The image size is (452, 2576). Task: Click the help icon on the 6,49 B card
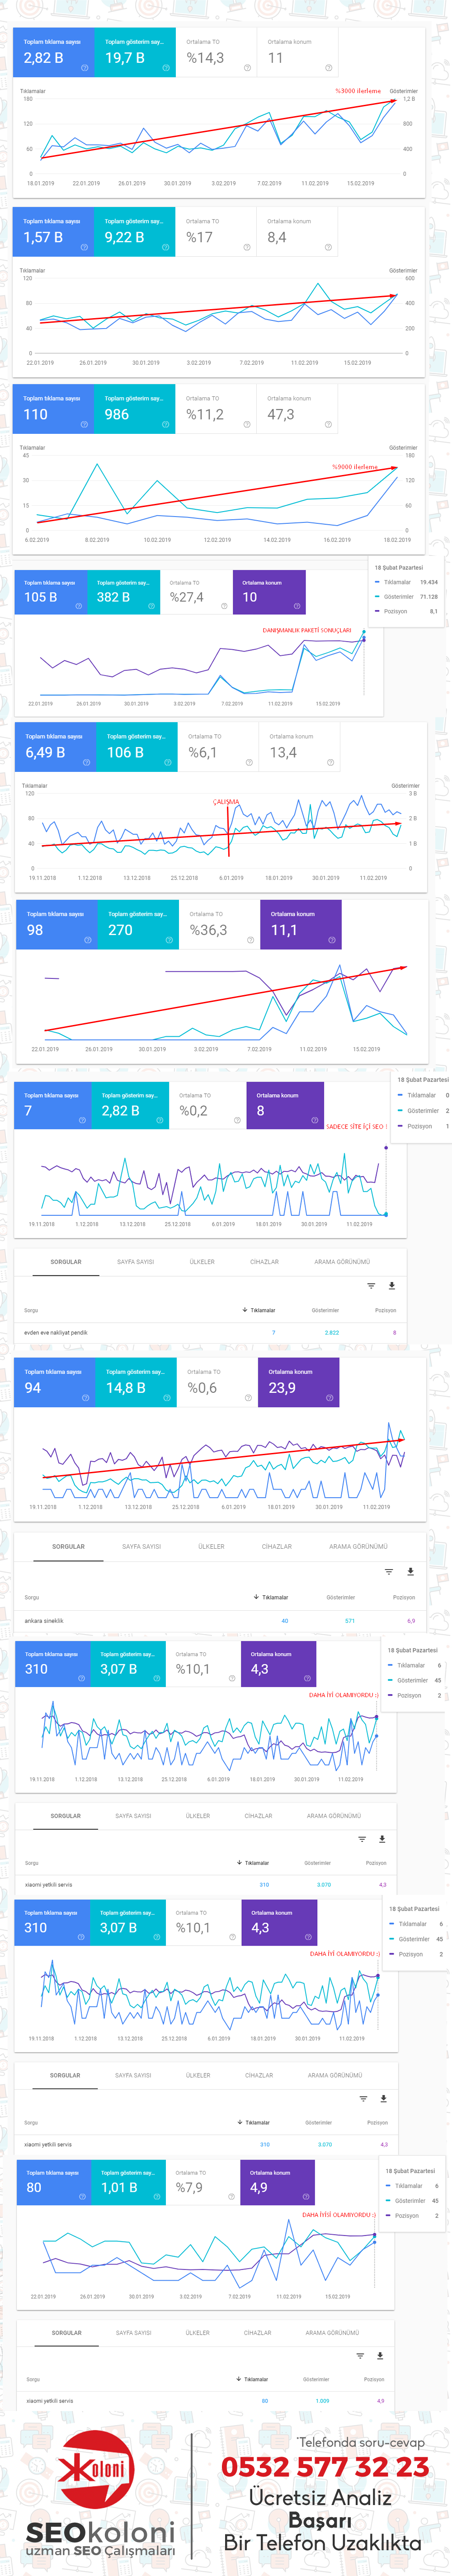click(86, 762)
